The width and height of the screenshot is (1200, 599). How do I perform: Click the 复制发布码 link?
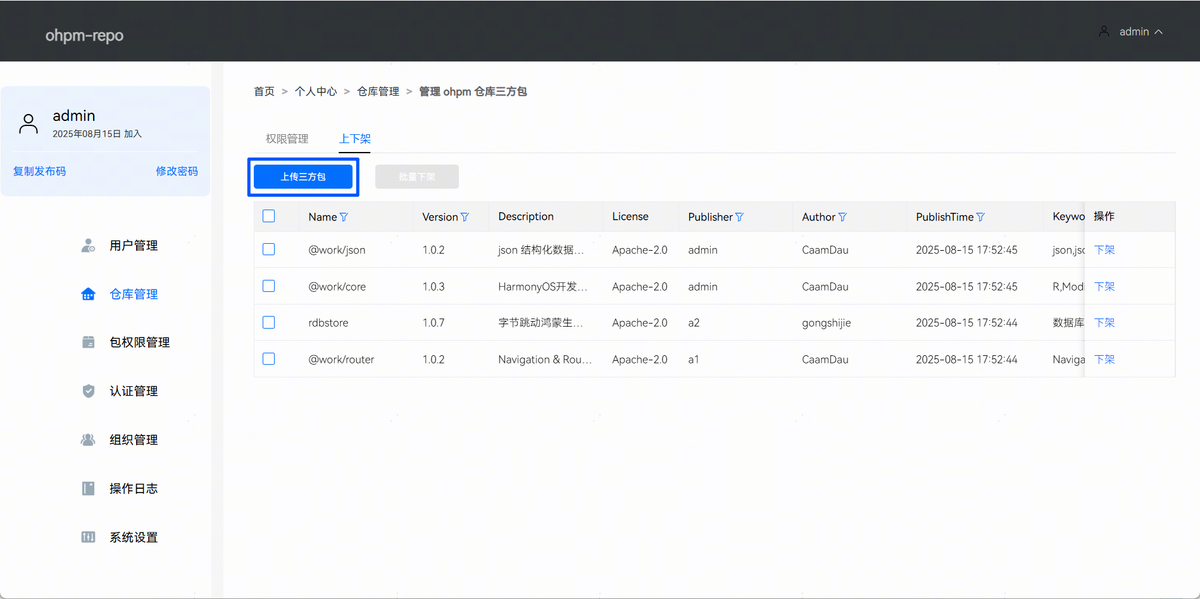(40, 171)
